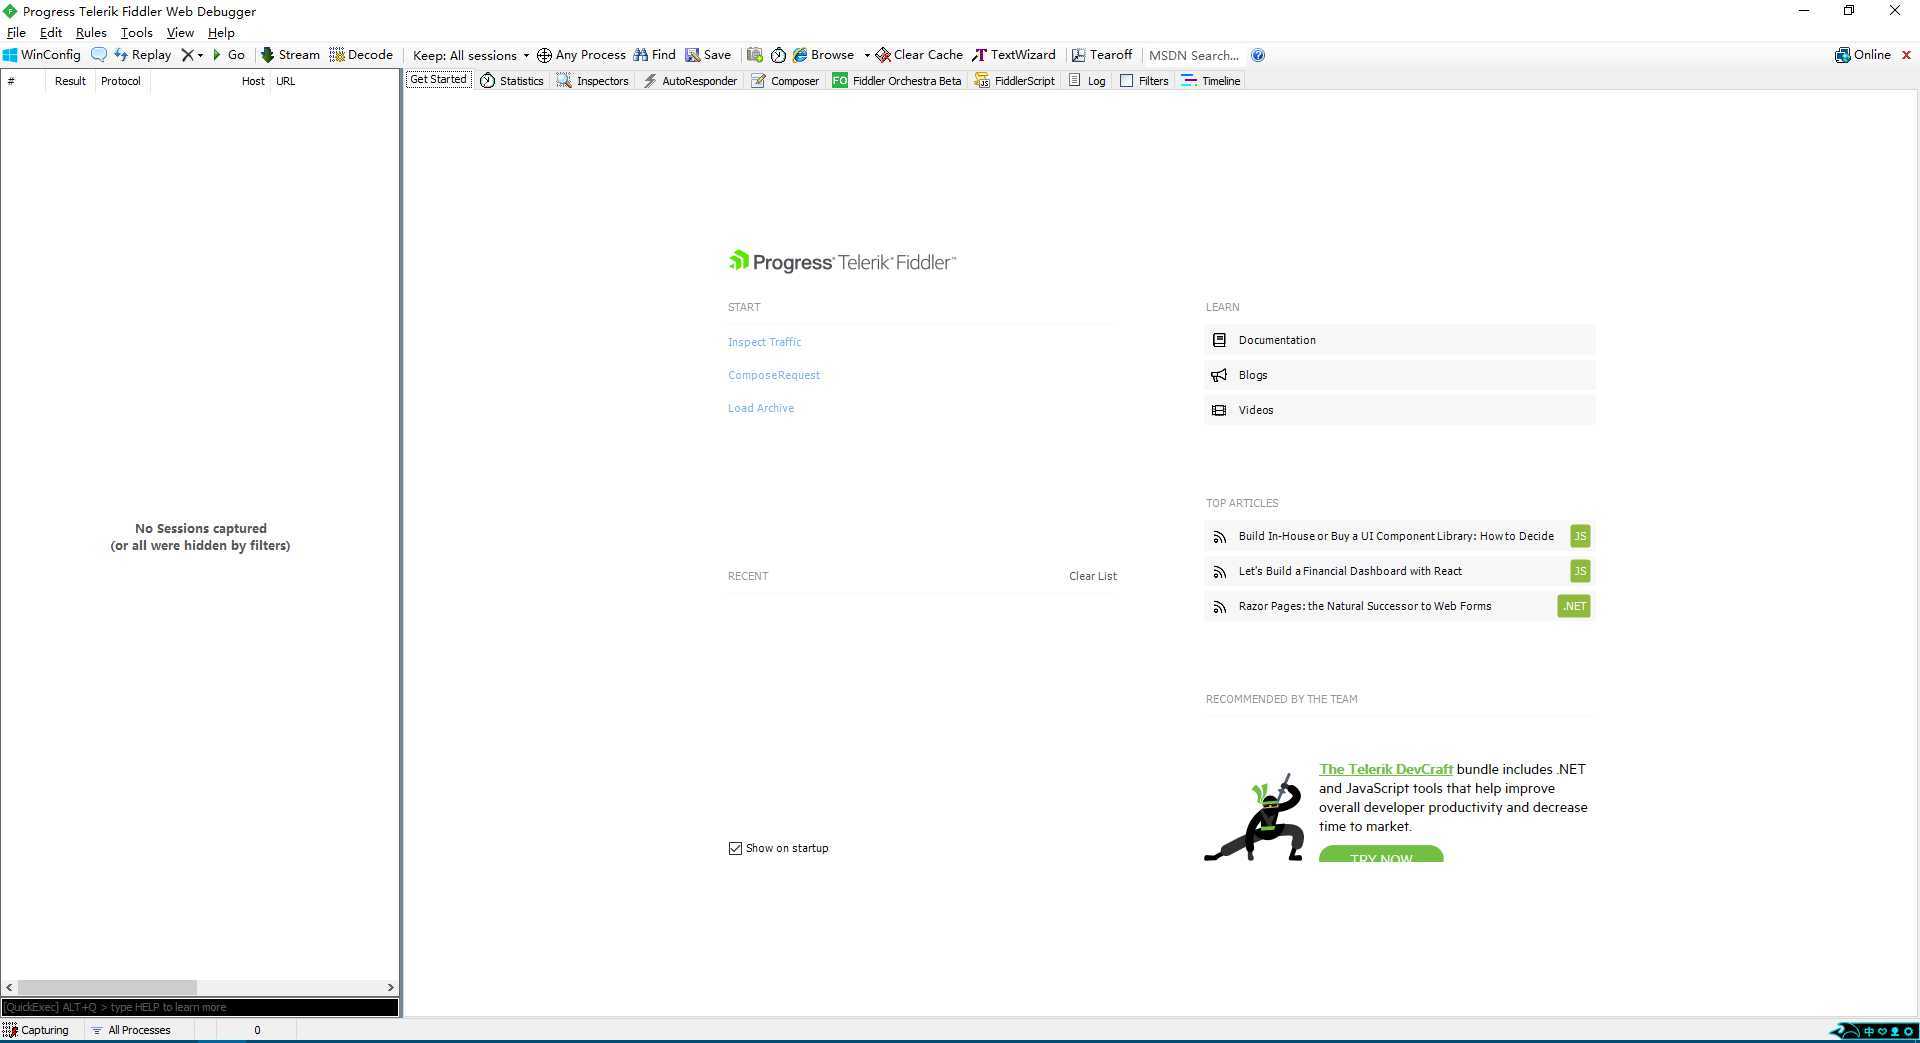
Task: Expand the Browse dropdown arrow
Action: click(x=866, y=55)
